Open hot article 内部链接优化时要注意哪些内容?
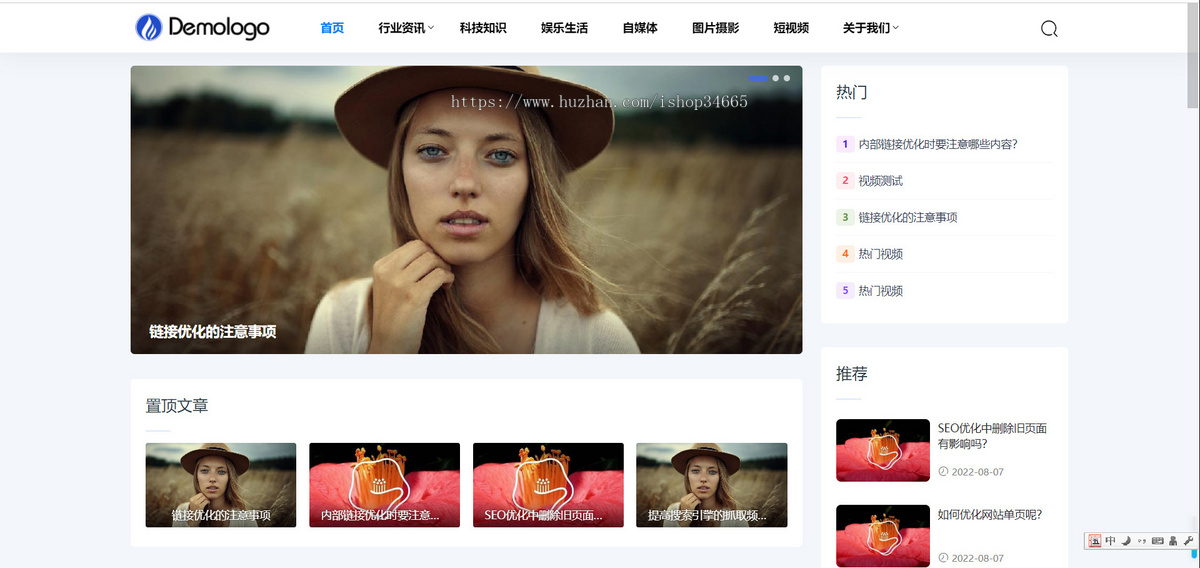 pos(938,144)
